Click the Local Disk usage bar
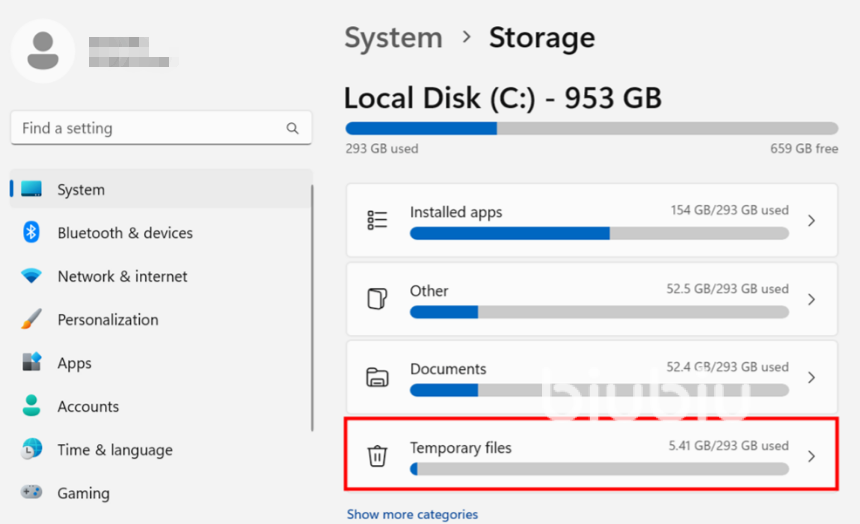The image size is (860, 524). (x=591, y=128)
